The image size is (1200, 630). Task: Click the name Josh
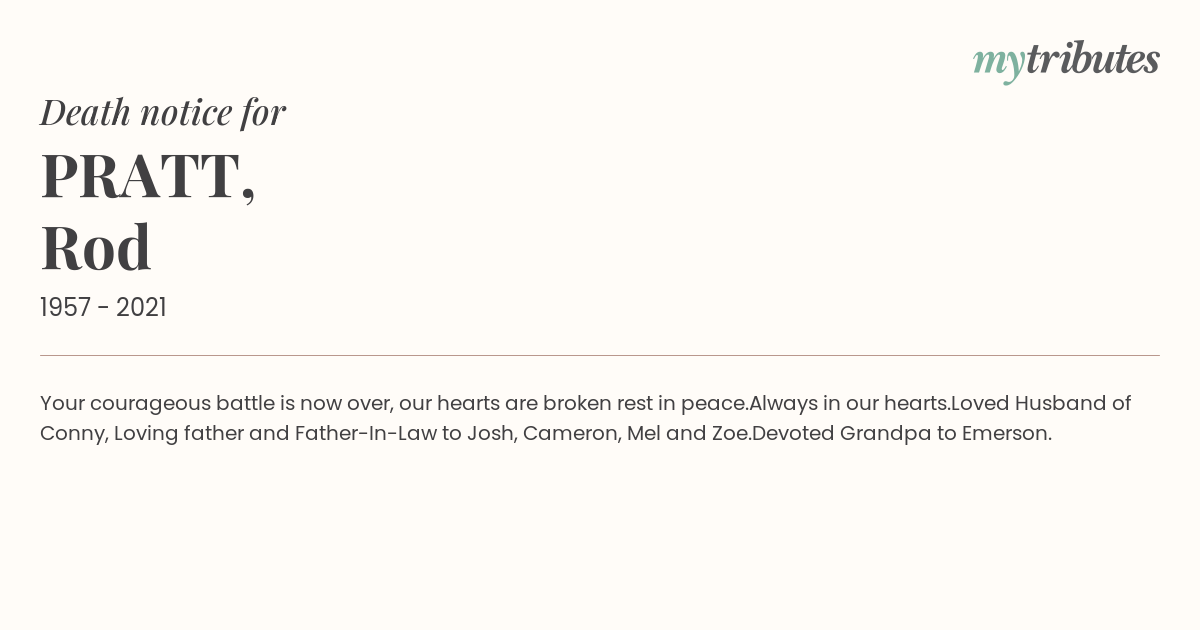(489, 434)
